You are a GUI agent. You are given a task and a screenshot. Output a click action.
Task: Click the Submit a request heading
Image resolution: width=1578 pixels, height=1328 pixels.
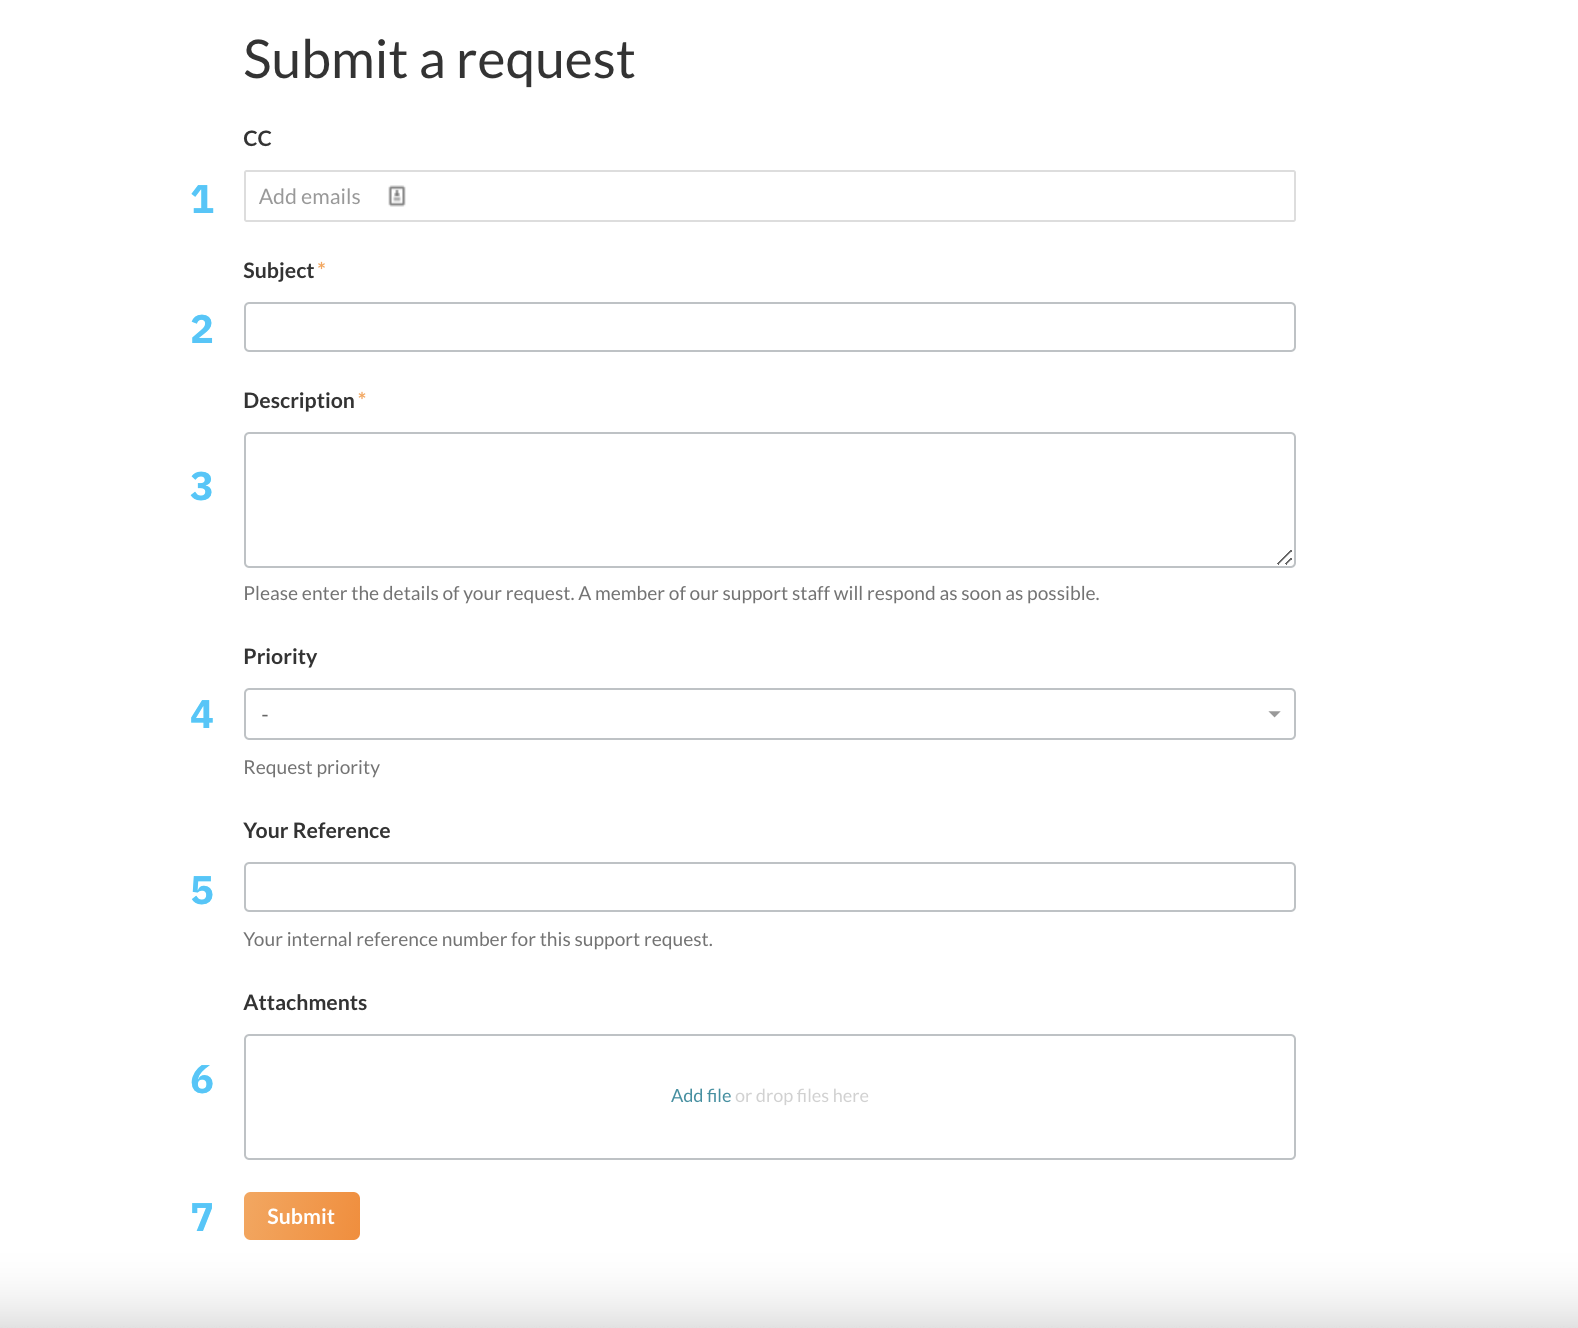click(439, 60)
